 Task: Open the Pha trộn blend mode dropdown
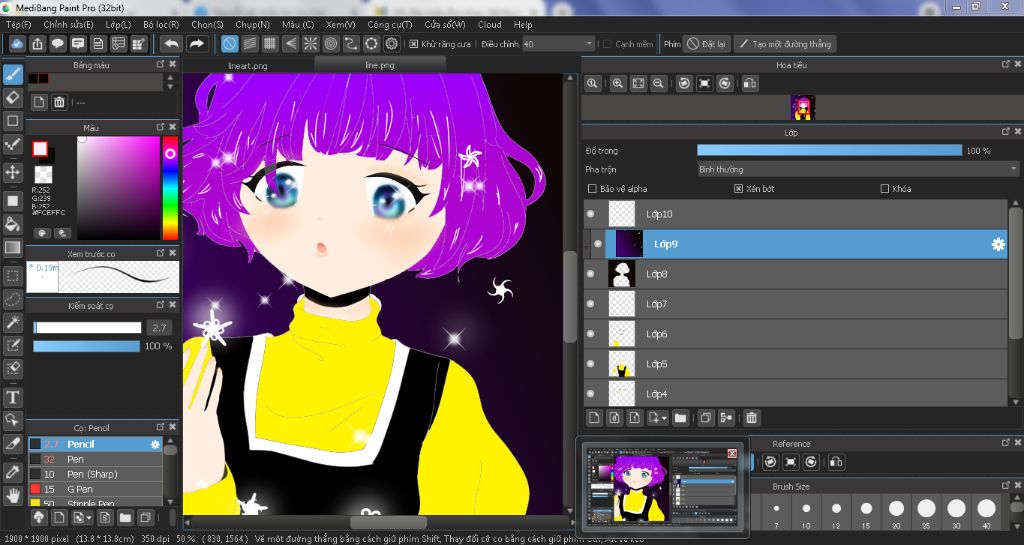(857, 169)
